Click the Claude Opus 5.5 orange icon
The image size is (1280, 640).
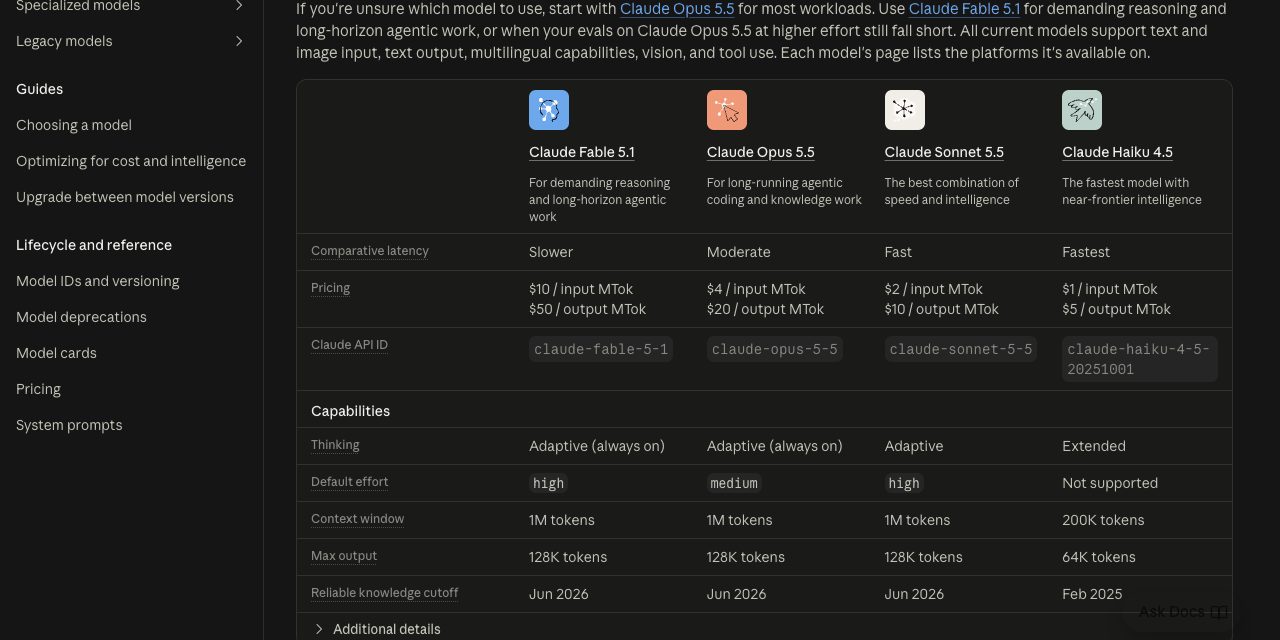(x=727, y=110)
